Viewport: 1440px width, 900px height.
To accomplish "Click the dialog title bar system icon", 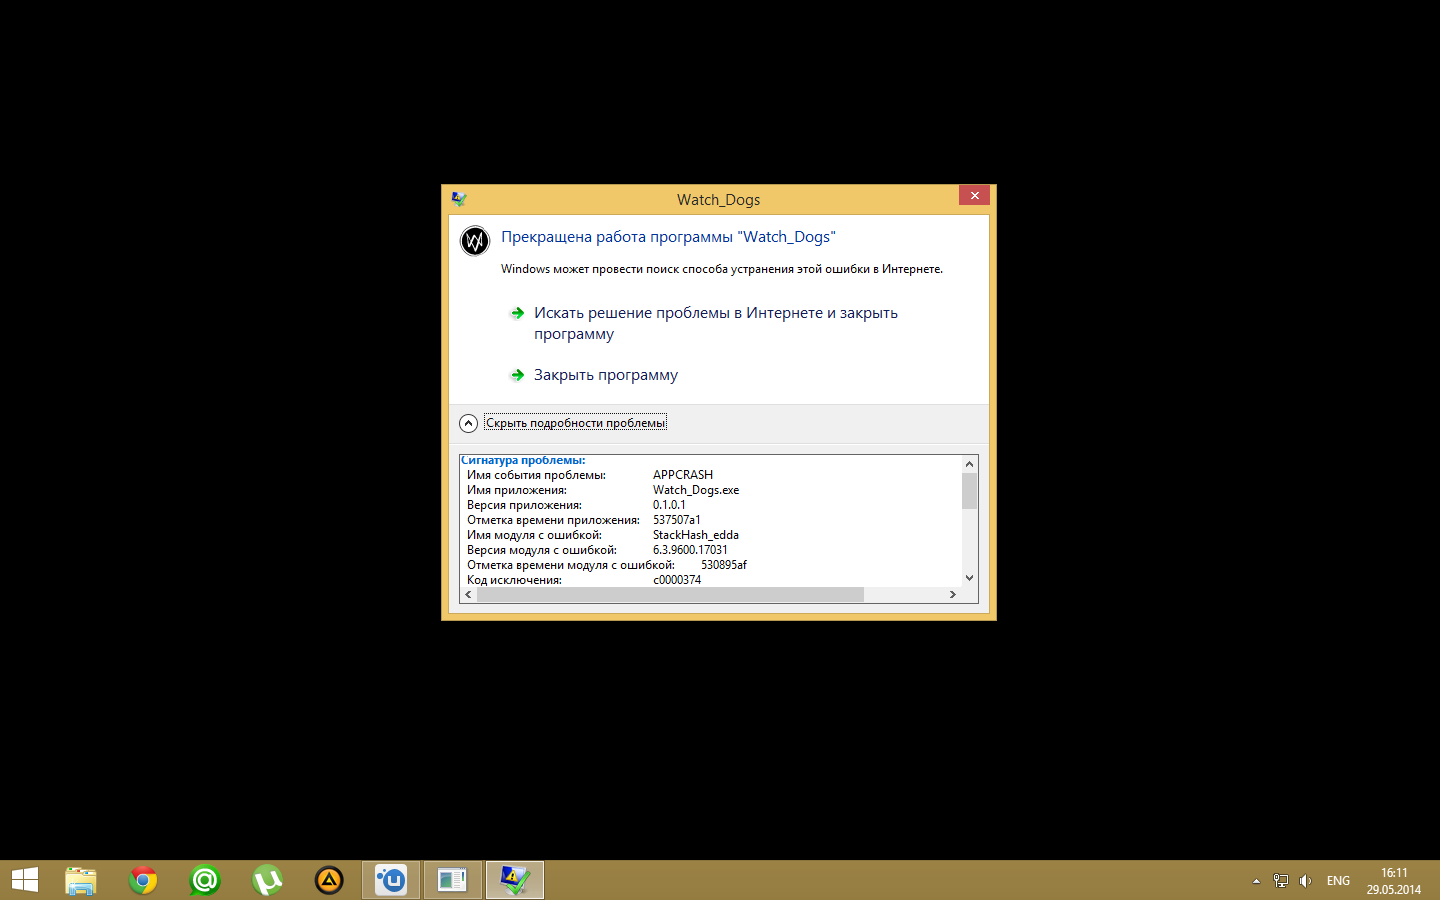I will pyautogui.click(x=459, y=199).
